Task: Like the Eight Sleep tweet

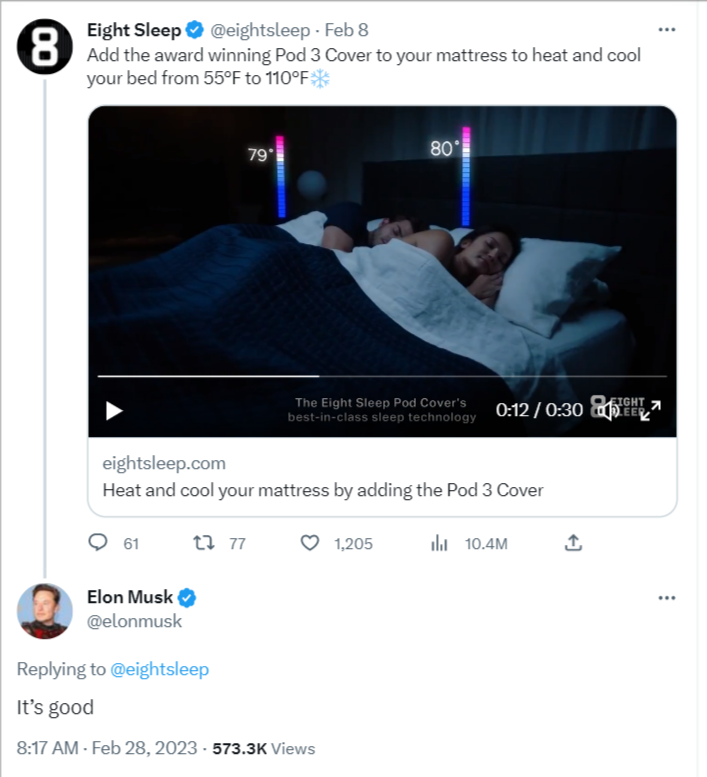Action: [x=310, y=543]
